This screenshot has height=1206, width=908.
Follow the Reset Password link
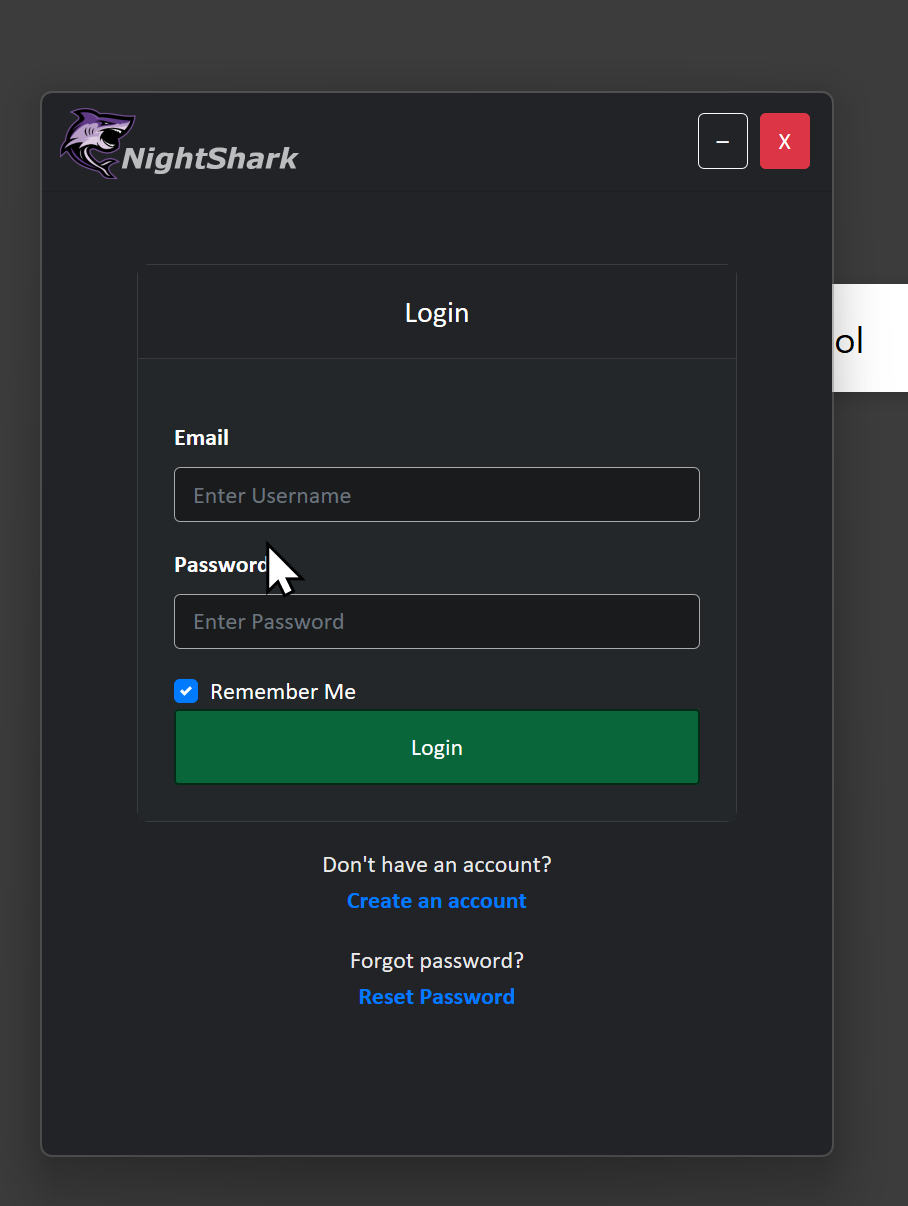(437, 997)
